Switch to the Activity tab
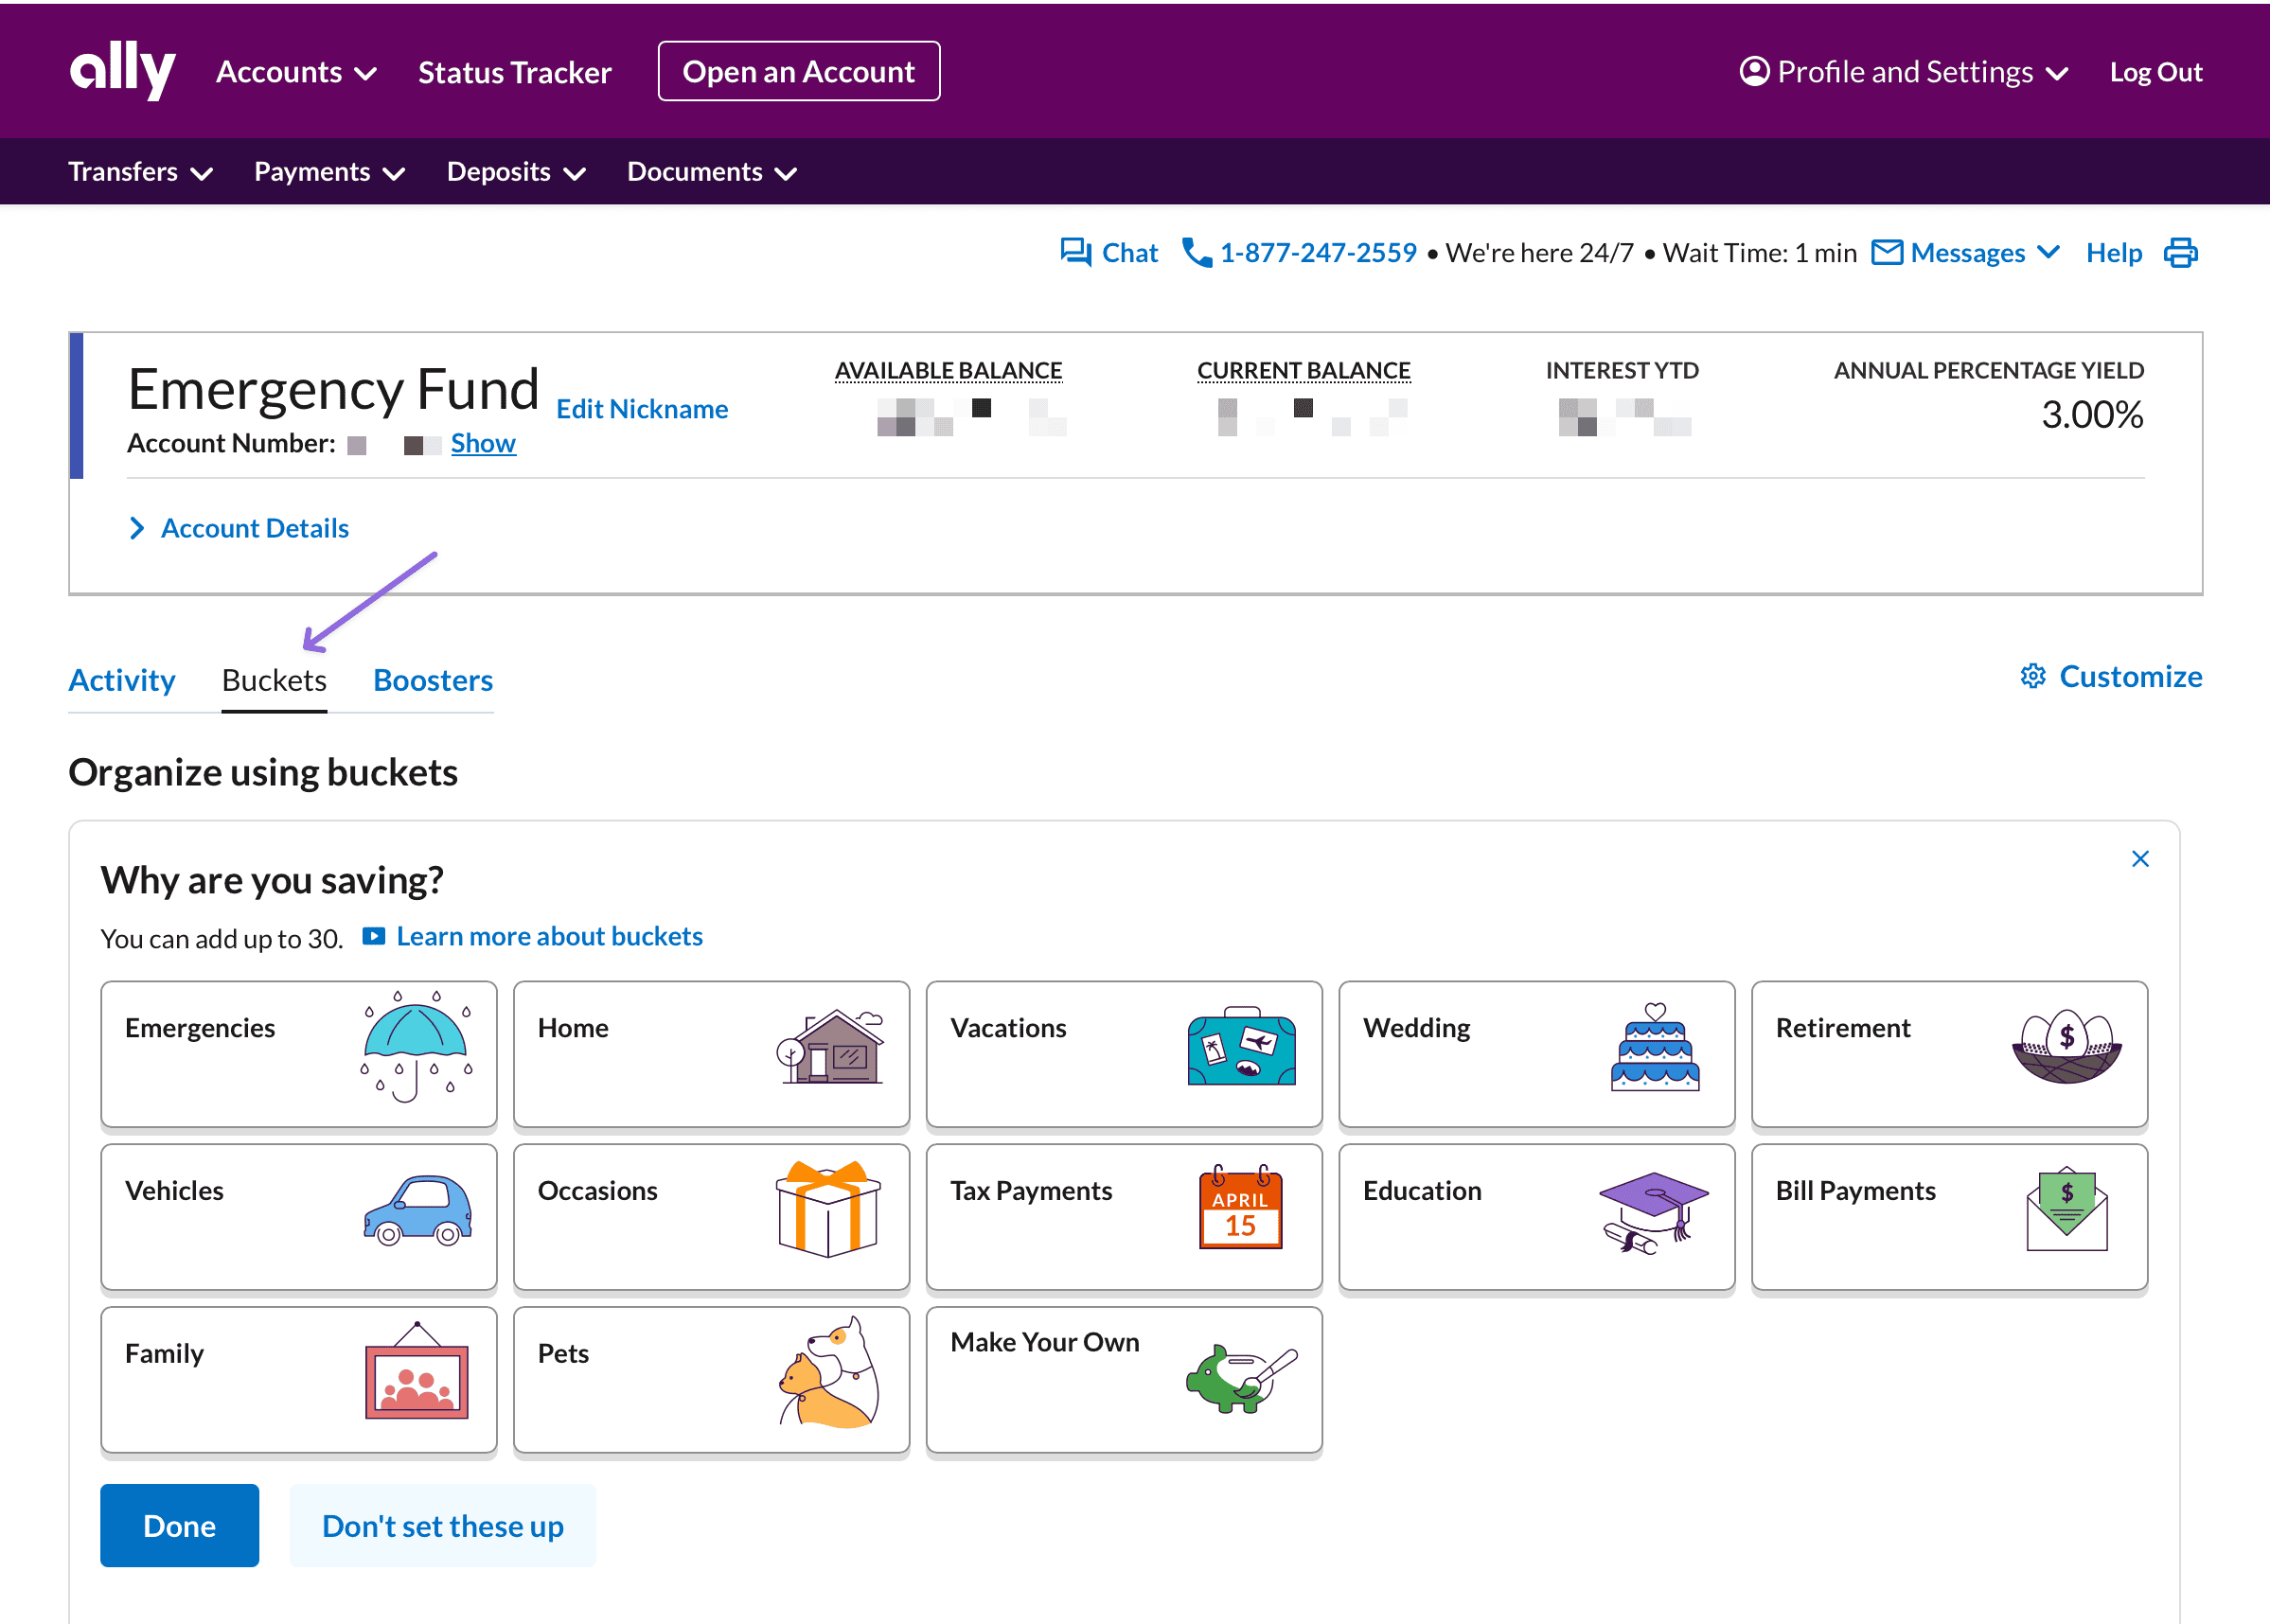The height and width of the screenshot is (1624, 2270). pyautogui.click(x=122, y=681)
